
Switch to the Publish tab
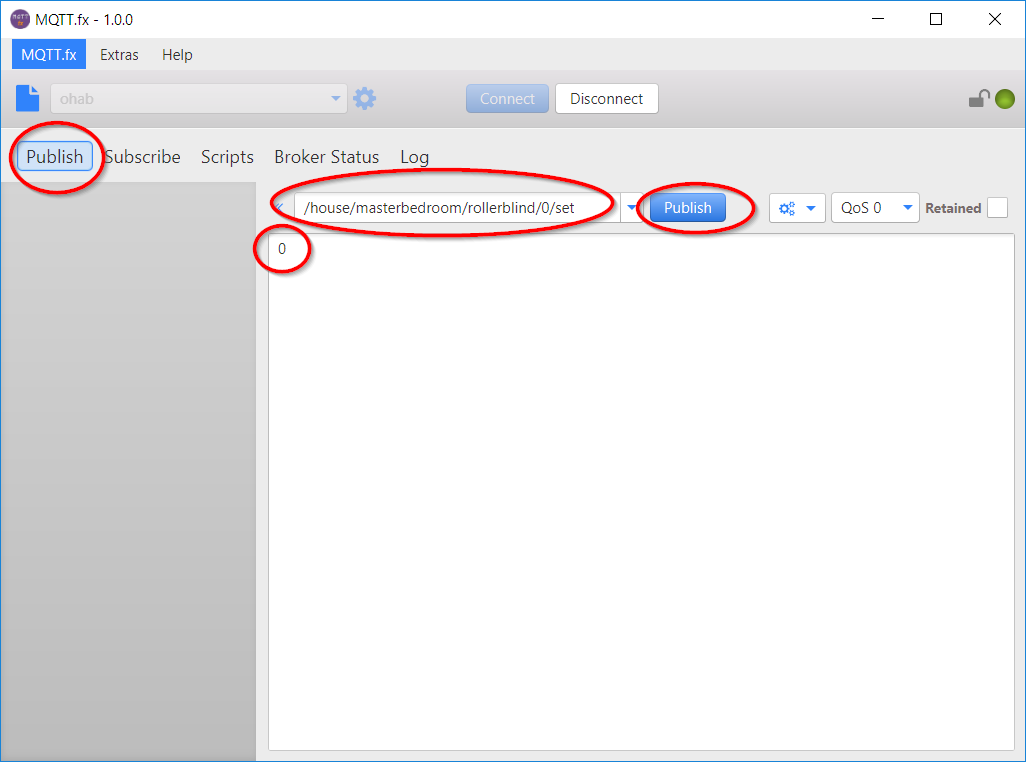[x=55, y=157]
